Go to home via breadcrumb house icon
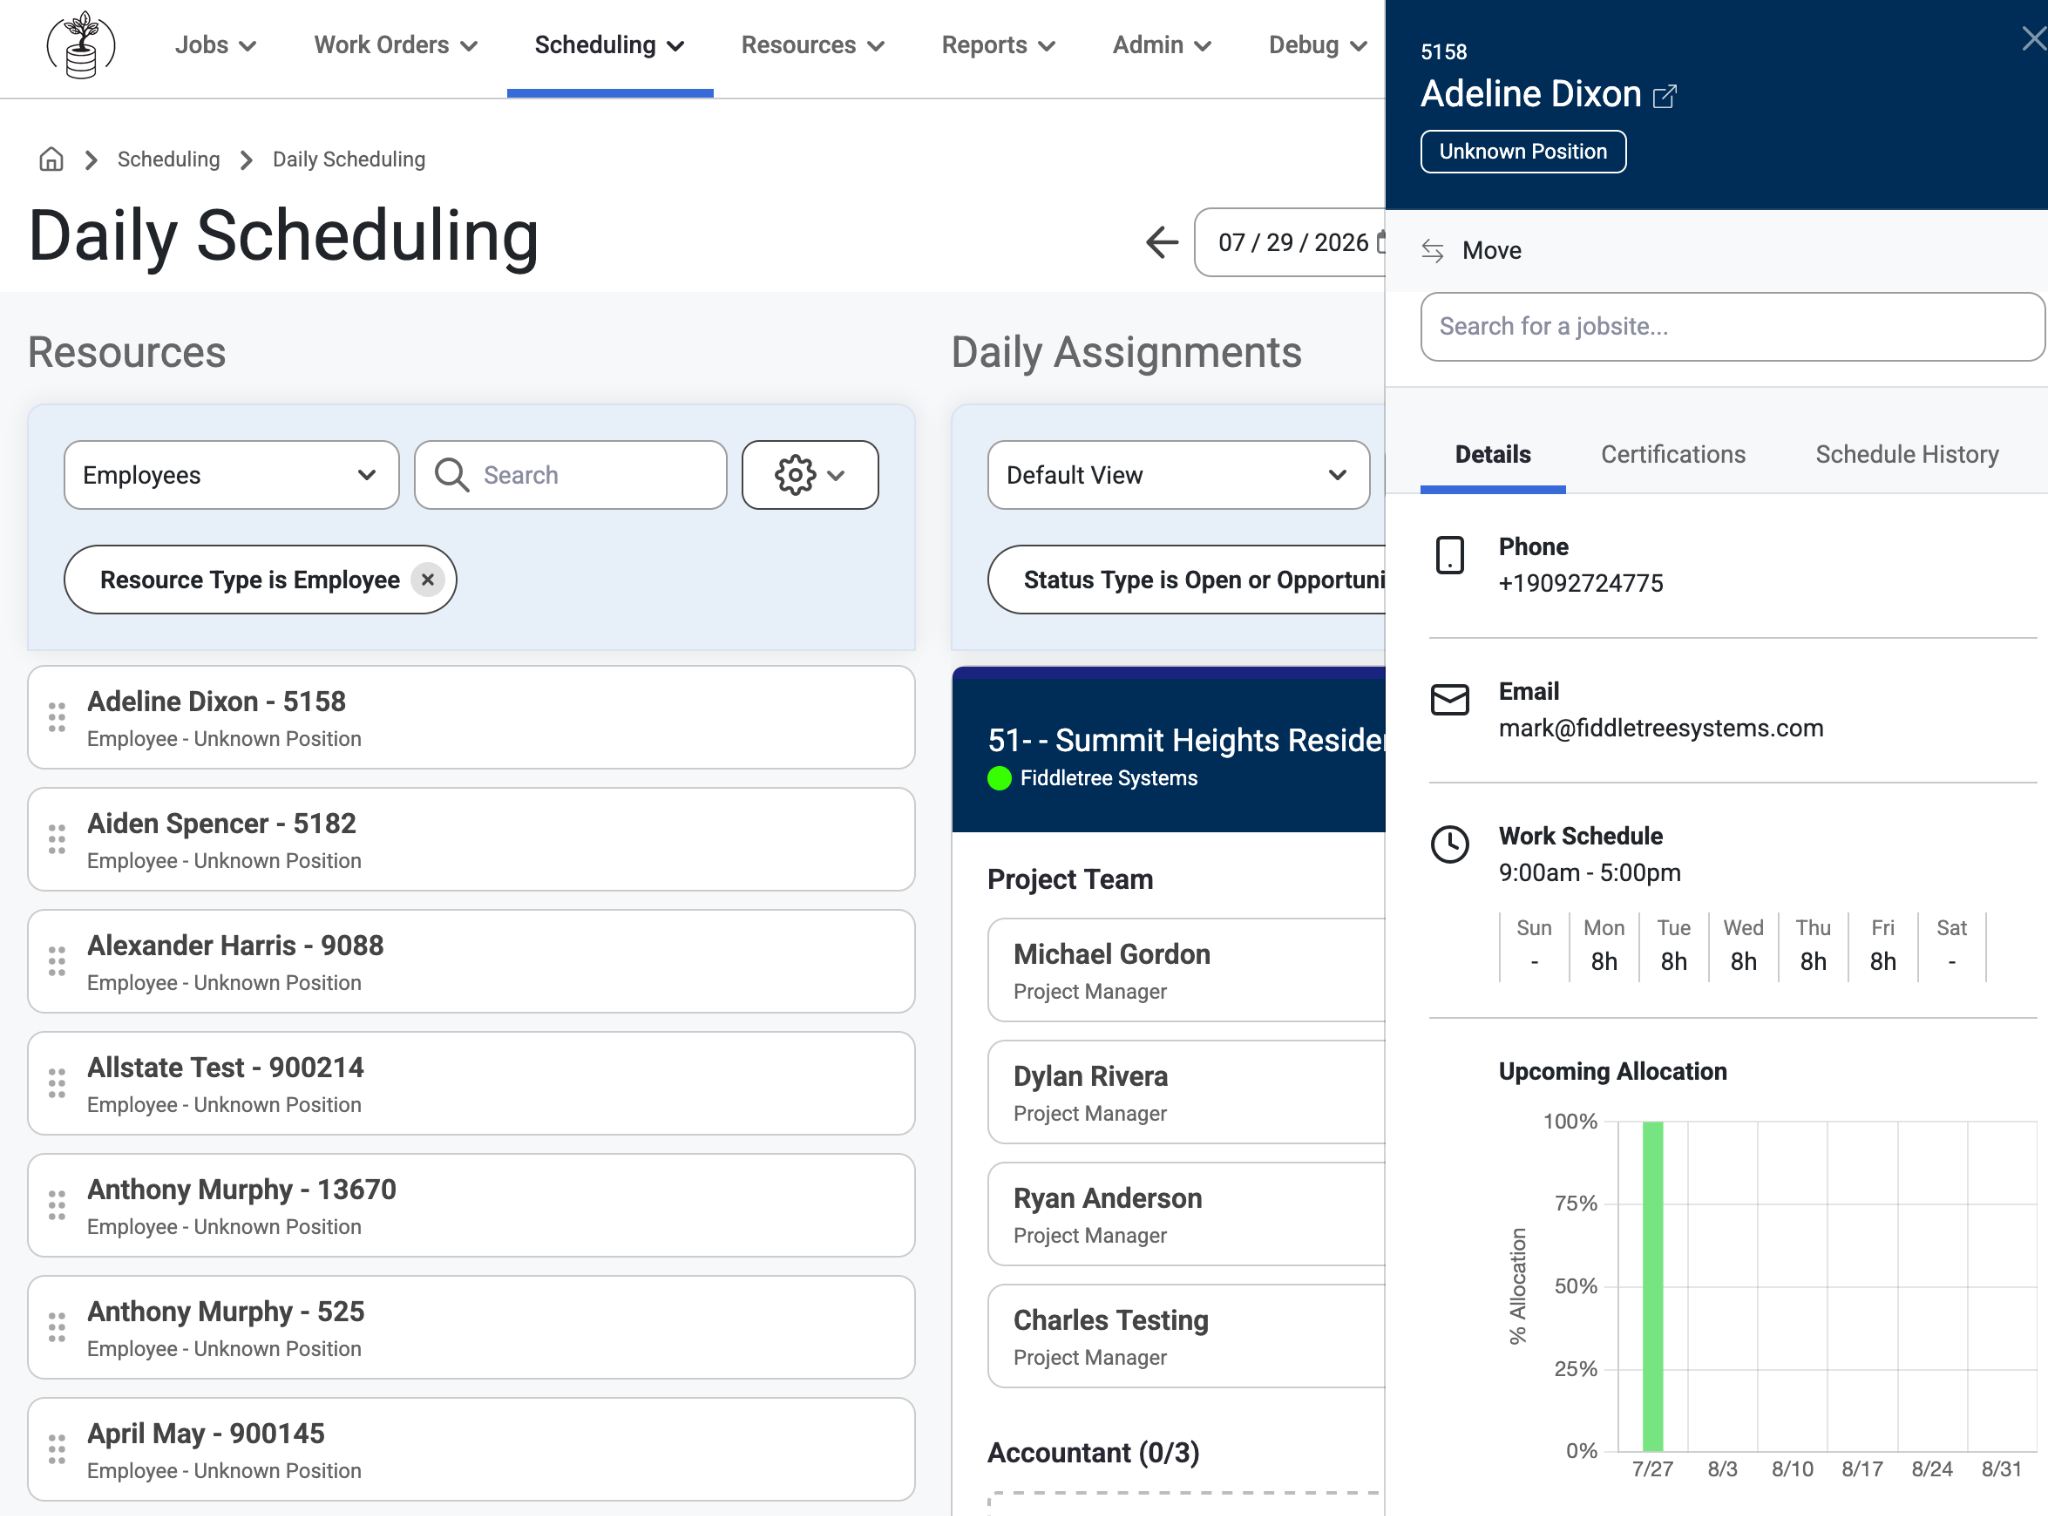This screenshot has width=2048, height=1516. (x=51, y=159)
